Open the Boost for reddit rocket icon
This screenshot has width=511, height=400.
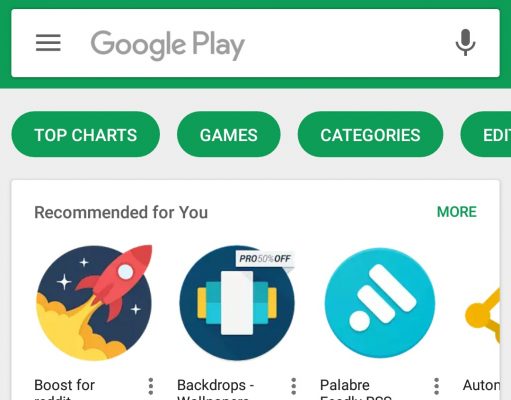94,303
